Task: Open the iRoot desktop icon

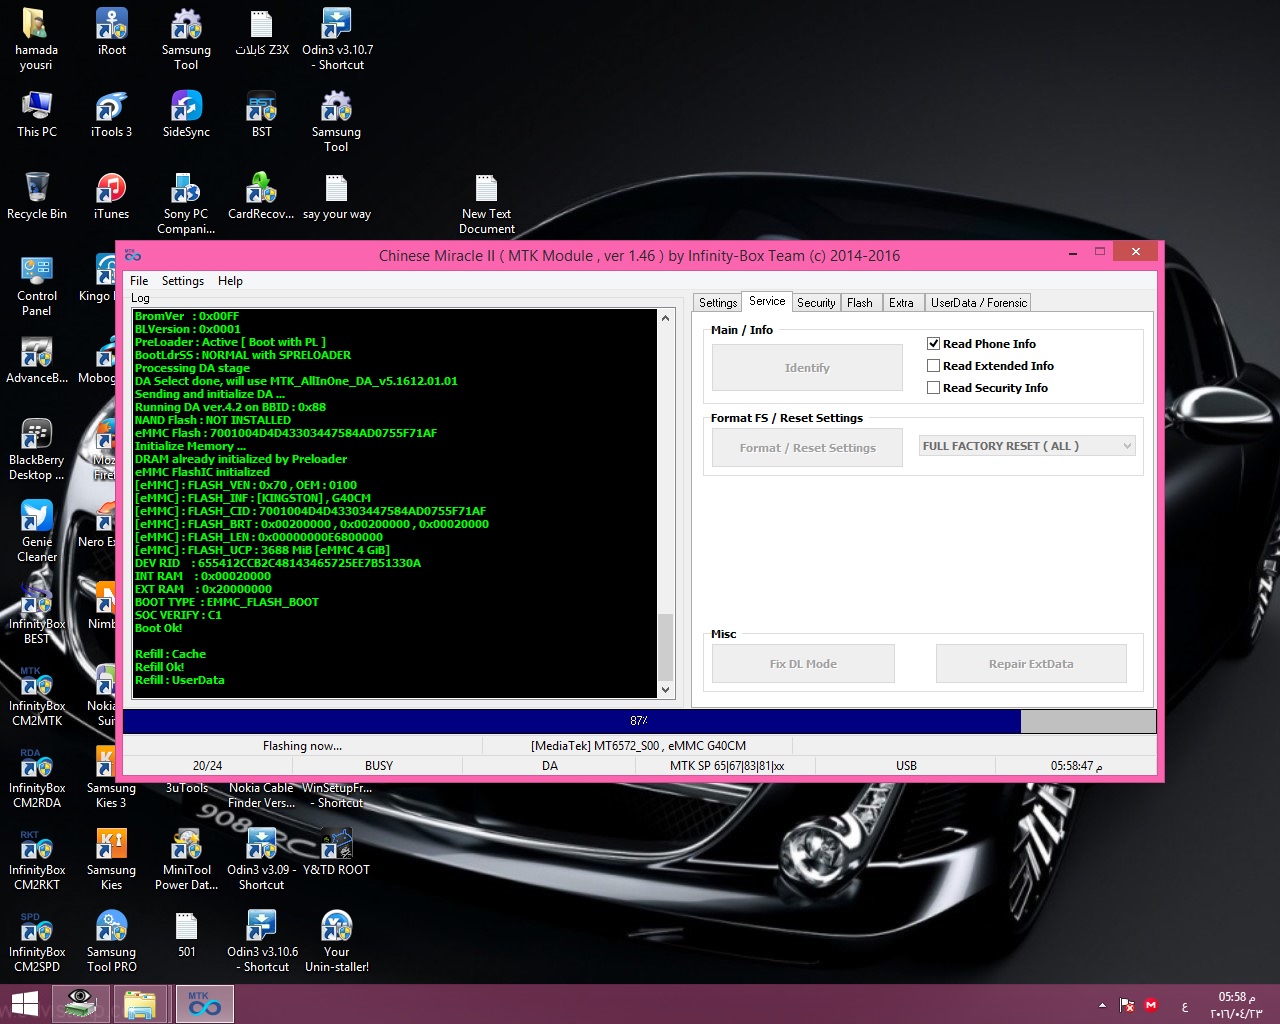Action: [x=112, y=32]
